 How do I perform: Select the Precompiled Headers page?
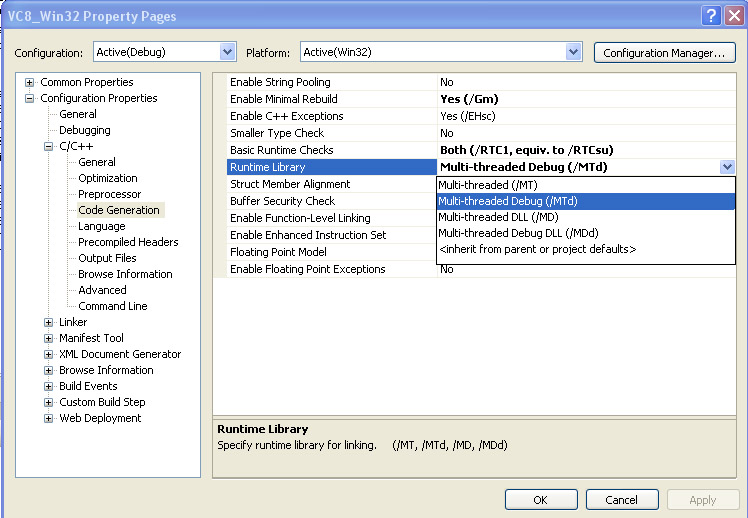pos(128,242)
